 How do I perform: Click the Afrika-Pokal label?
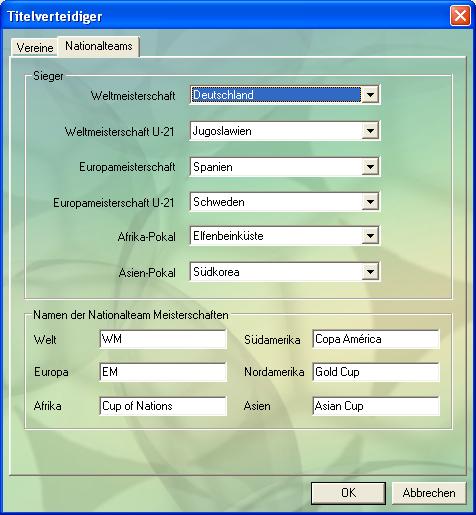click(x=147, y=237)
